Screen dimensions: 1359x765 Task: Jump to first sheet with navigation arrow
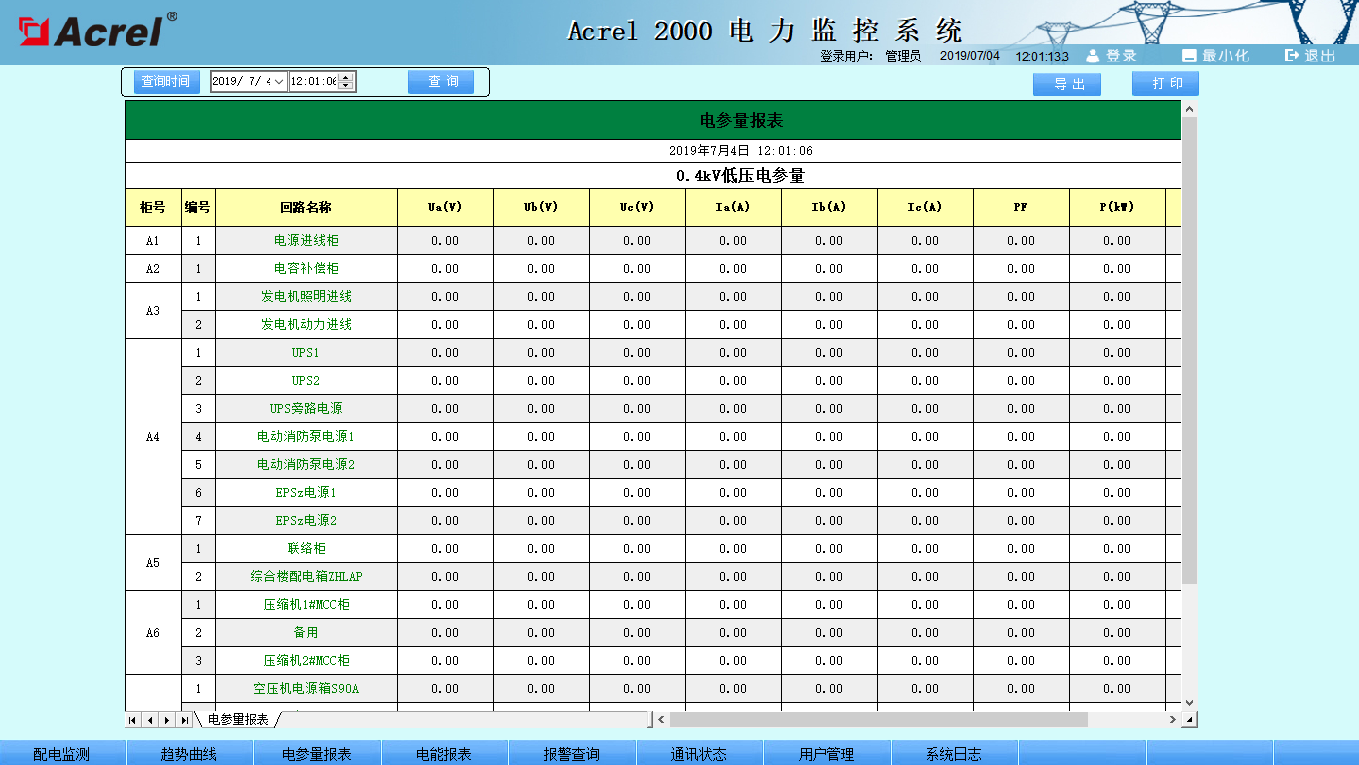[133, 720]
